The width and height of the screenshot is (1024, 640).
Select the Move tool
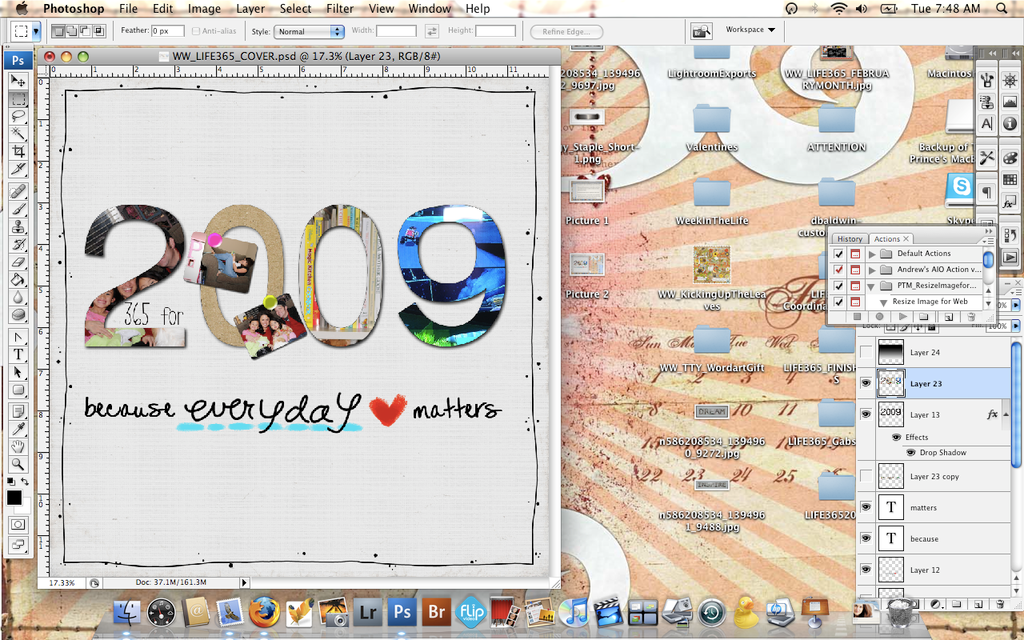(18, 80)
